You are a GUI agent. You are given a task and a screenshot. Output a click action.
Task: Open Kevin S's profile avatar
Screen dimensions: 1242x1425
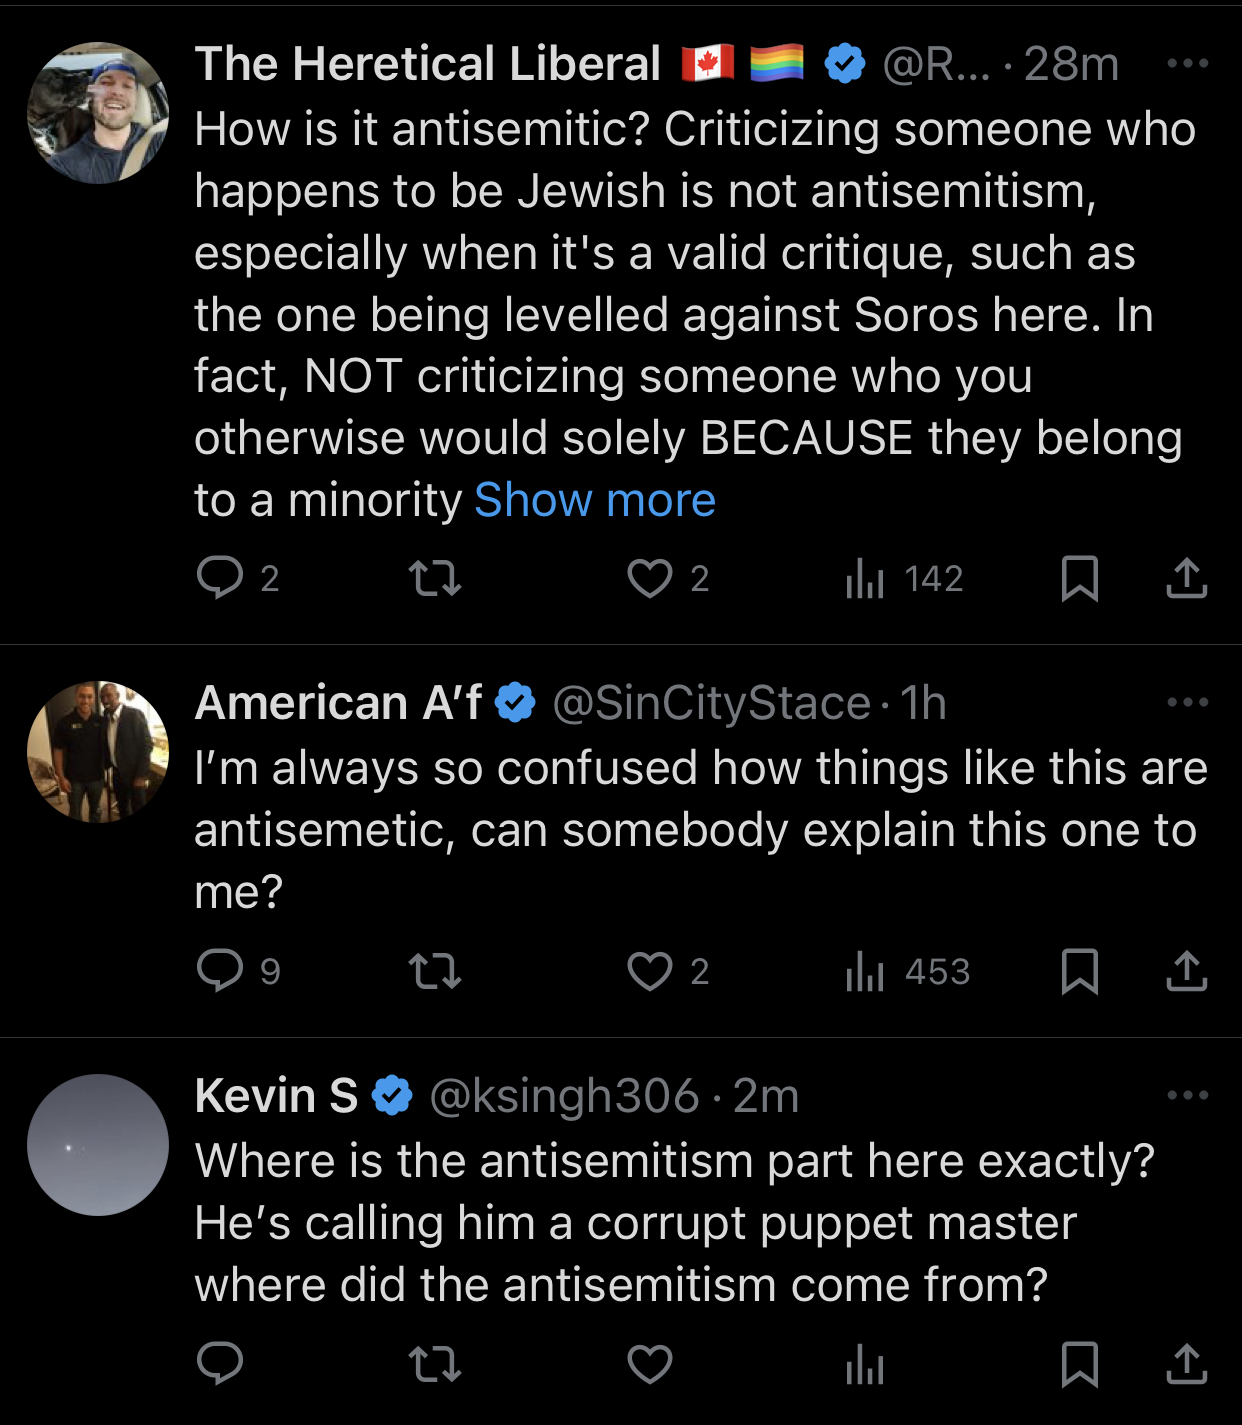(98, 1145)
